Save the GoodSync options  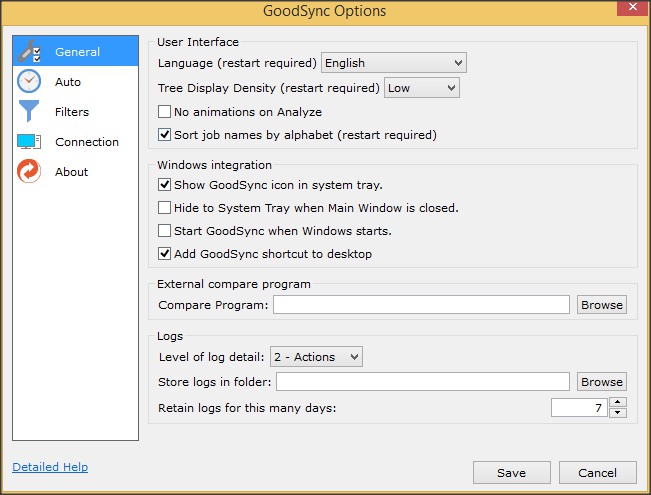[x=512, y=473]
